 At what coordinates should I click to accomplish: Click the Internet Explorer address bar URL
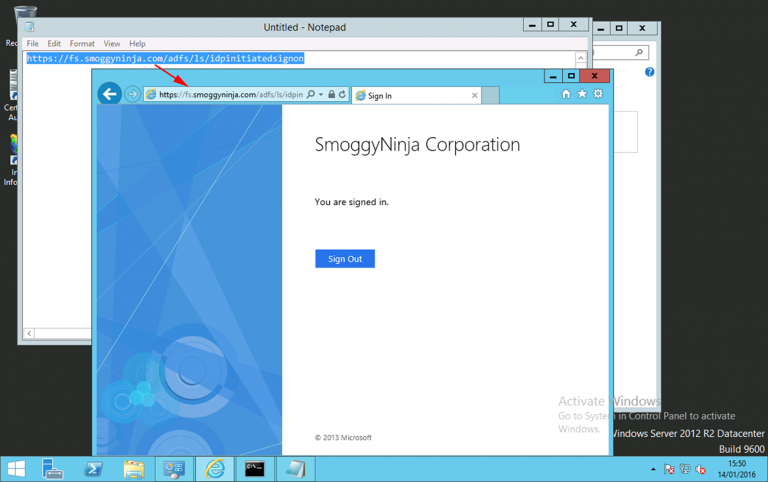(x=230, y=95)
